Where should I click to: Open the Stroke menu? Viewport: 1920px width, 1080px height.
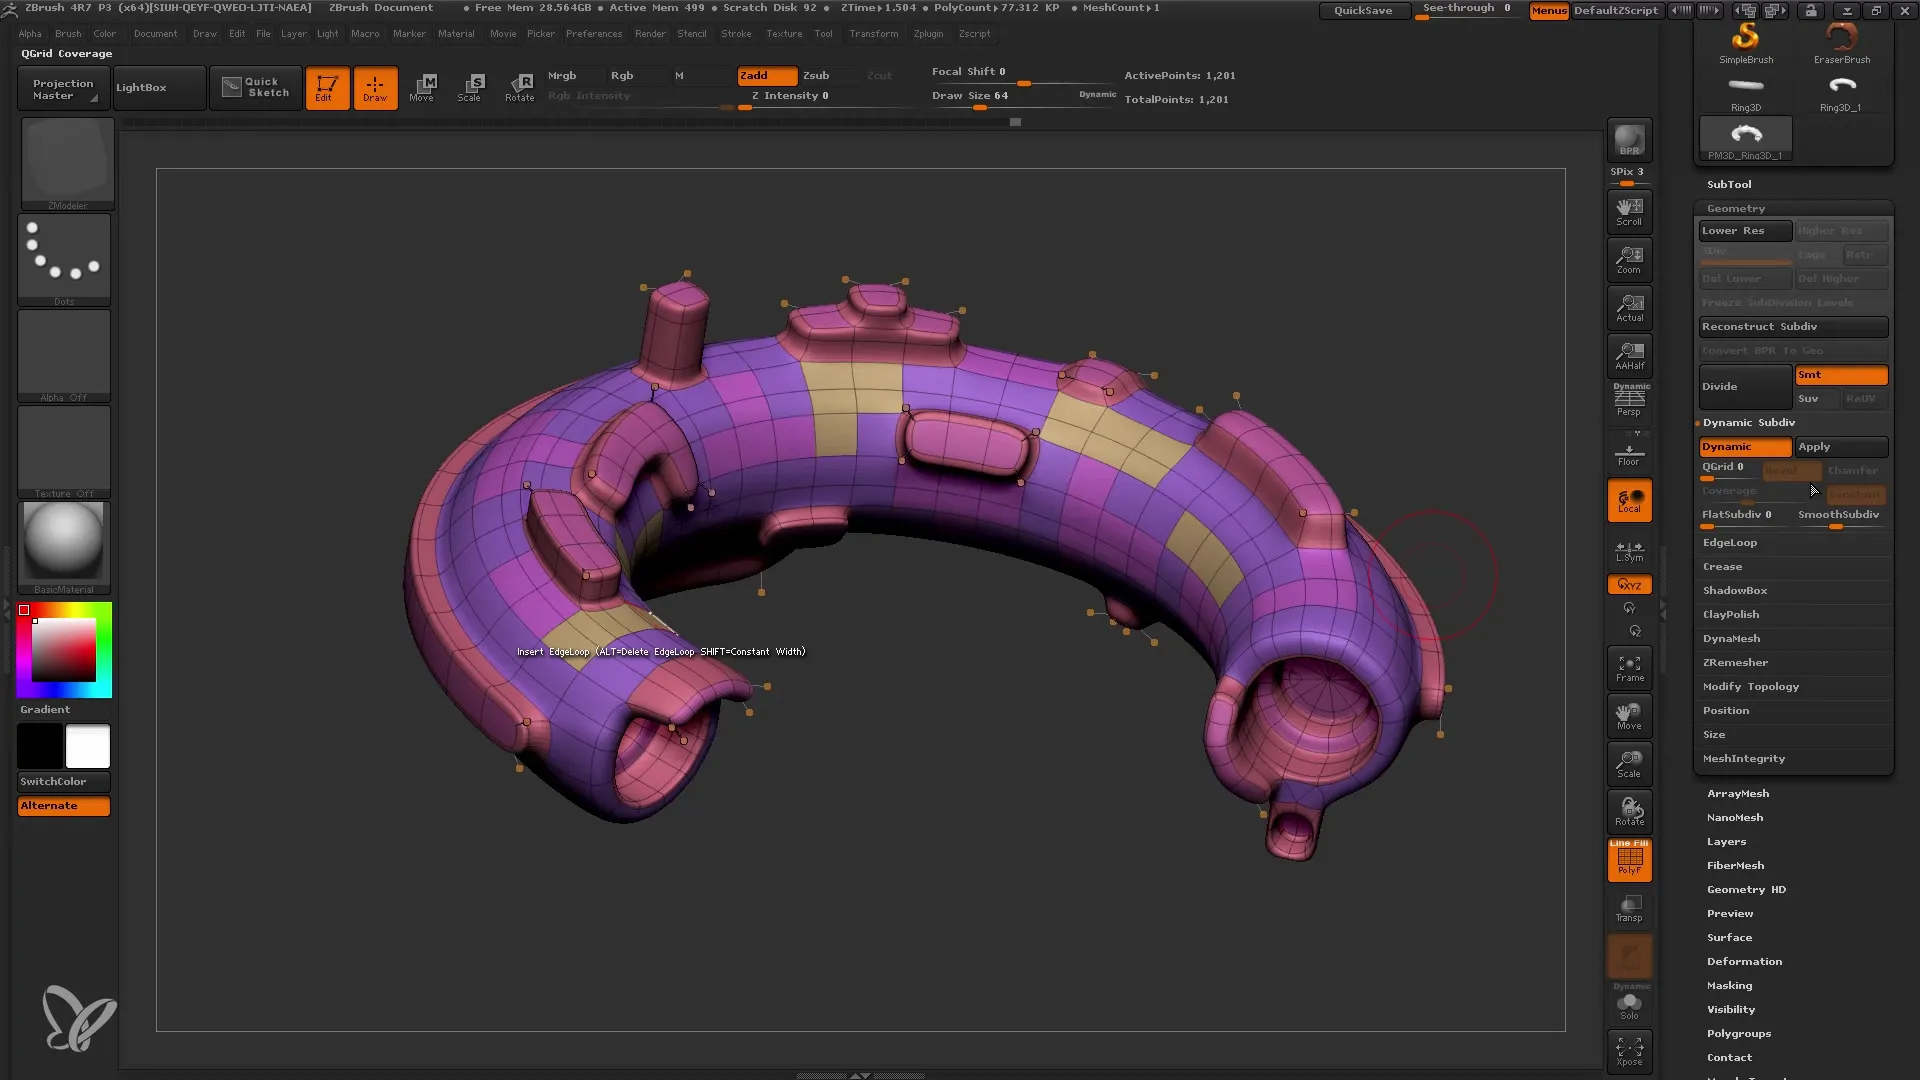[736, 33]
